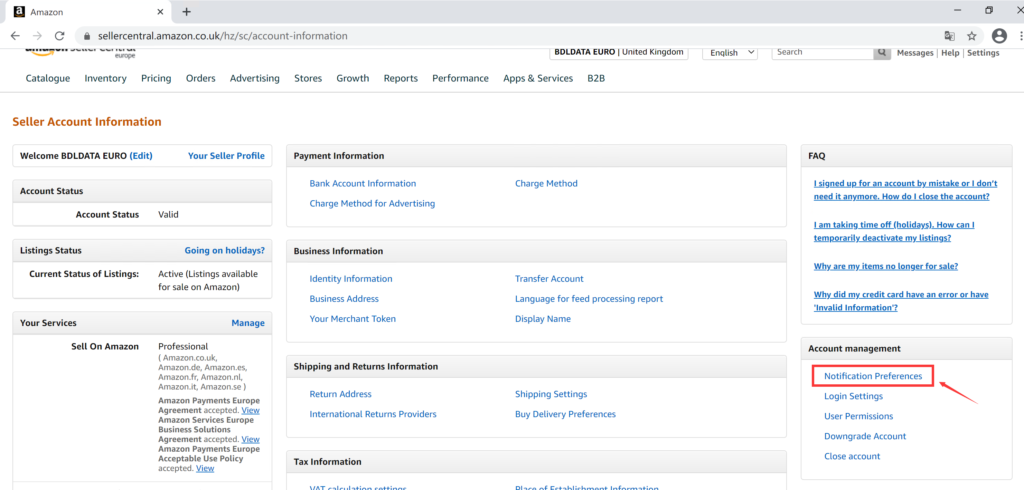Click the (Edit) link beside BDLDATA EURO
Viewport: 1024px width, 490px height.
[x=141, y=156]
